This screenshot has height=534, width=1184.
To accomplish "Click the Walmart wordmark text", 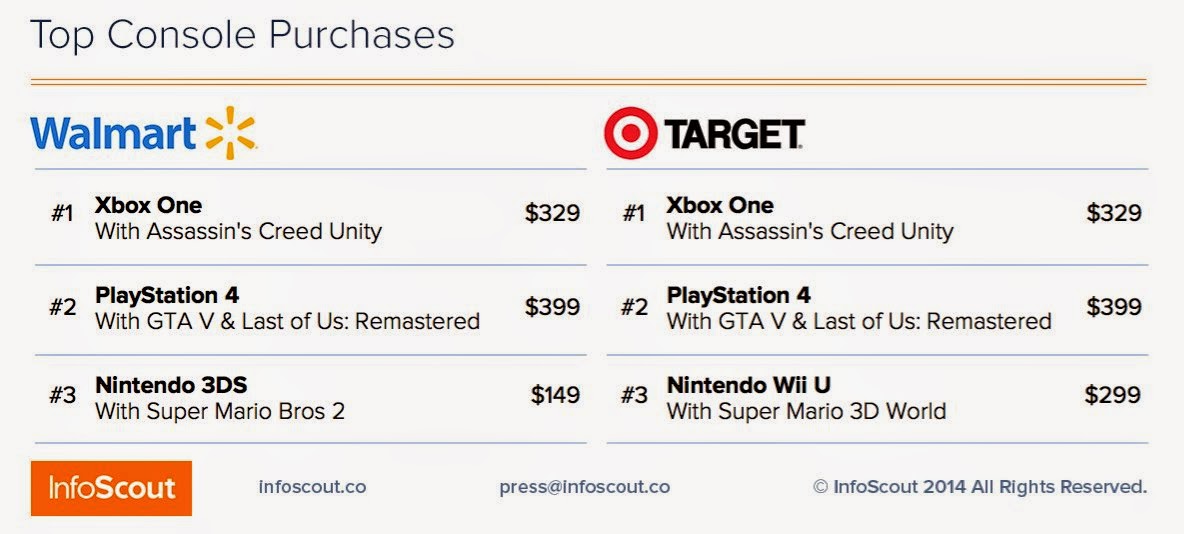I will [112, 133].
